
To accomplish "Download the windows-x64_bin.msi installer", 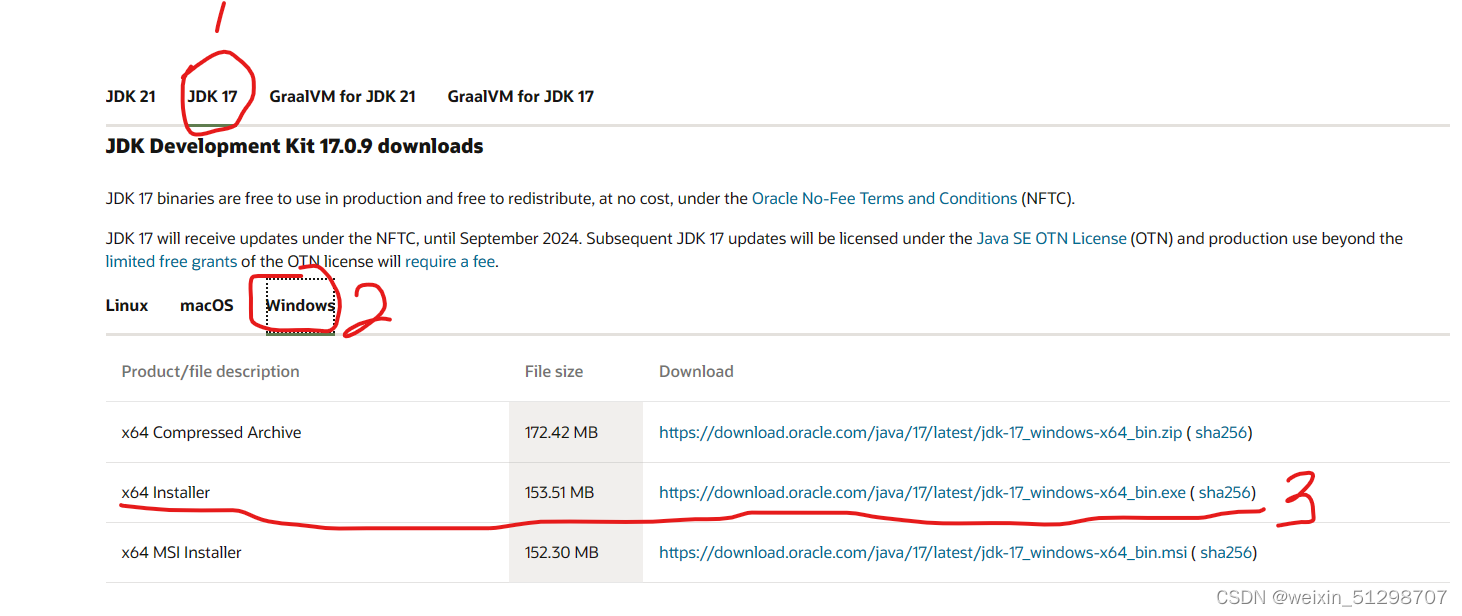I will click(x=923, y=552).
